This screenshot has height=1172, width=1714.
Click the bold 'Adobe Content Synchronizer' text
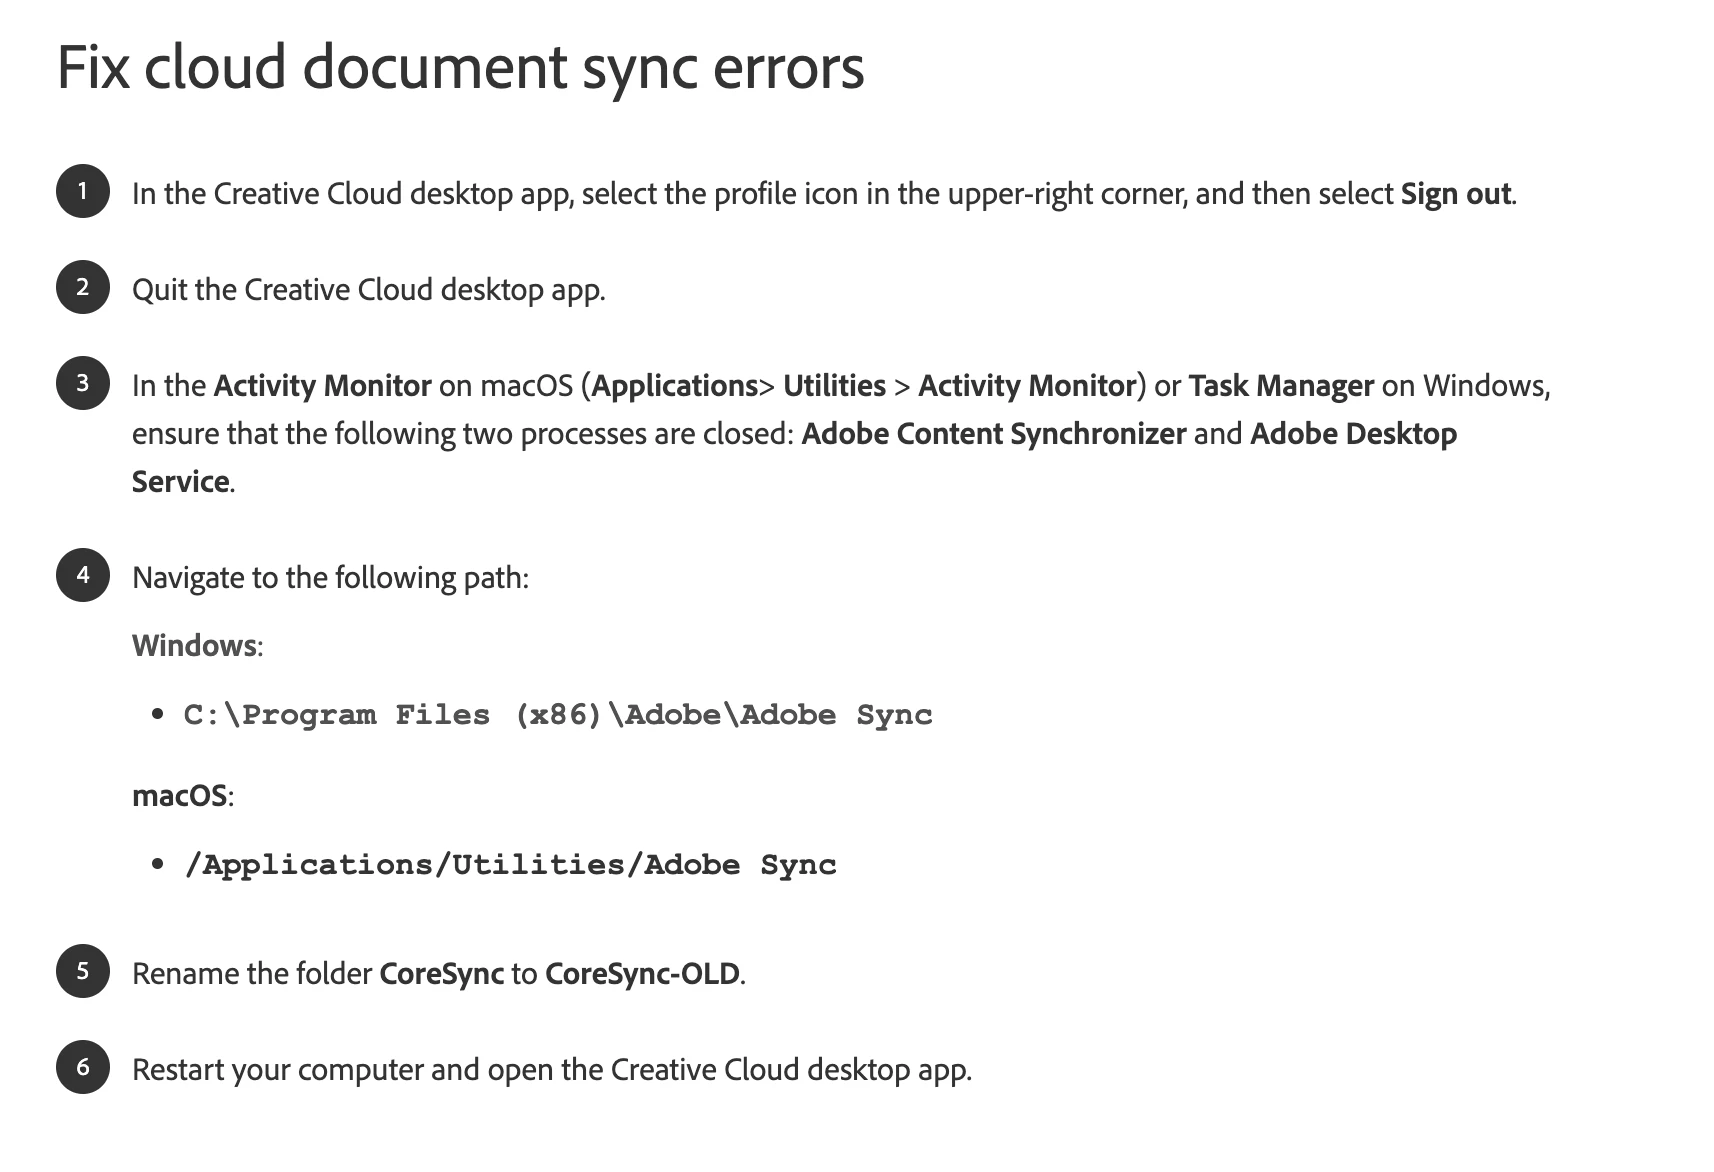point(994,434)
